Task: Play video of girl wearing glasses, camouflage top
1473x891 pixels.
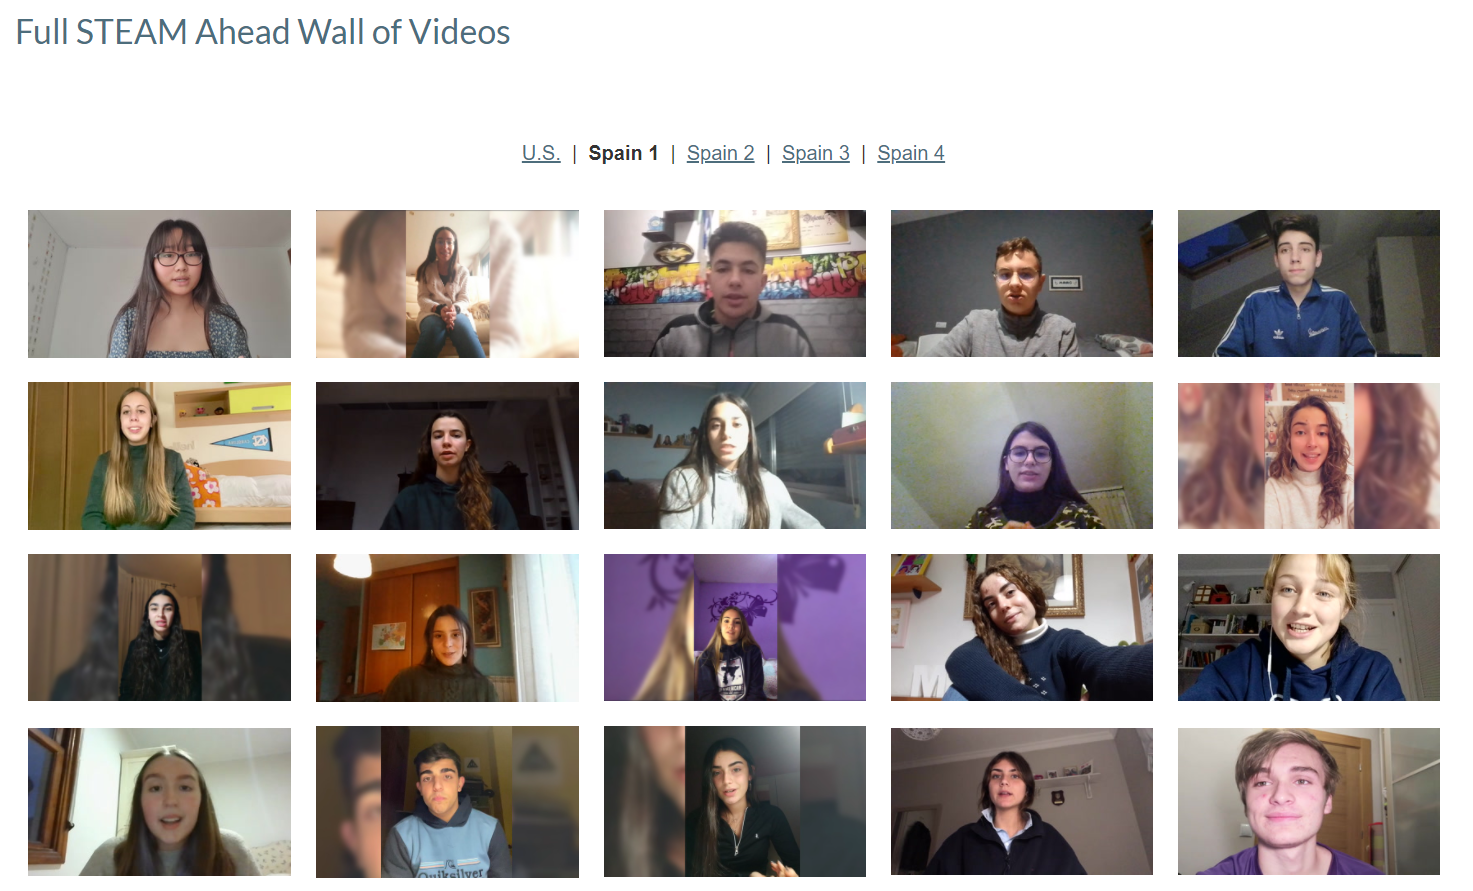Action: tap(1022, 456)
